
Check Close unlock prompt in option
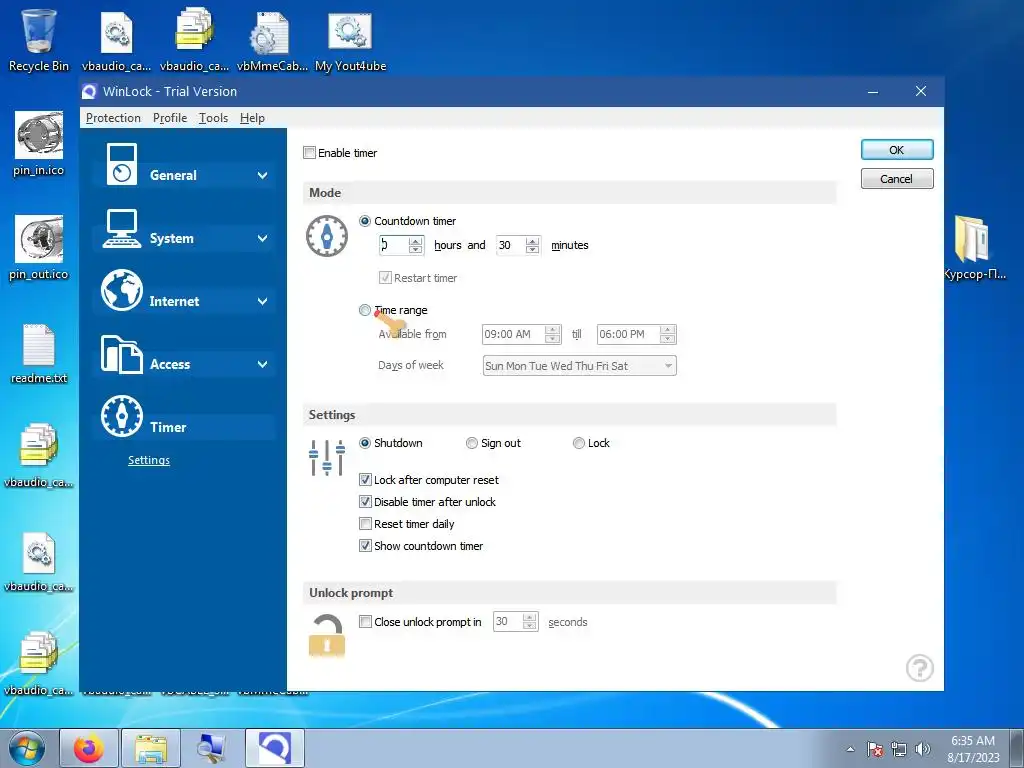(x=366, y=622)
